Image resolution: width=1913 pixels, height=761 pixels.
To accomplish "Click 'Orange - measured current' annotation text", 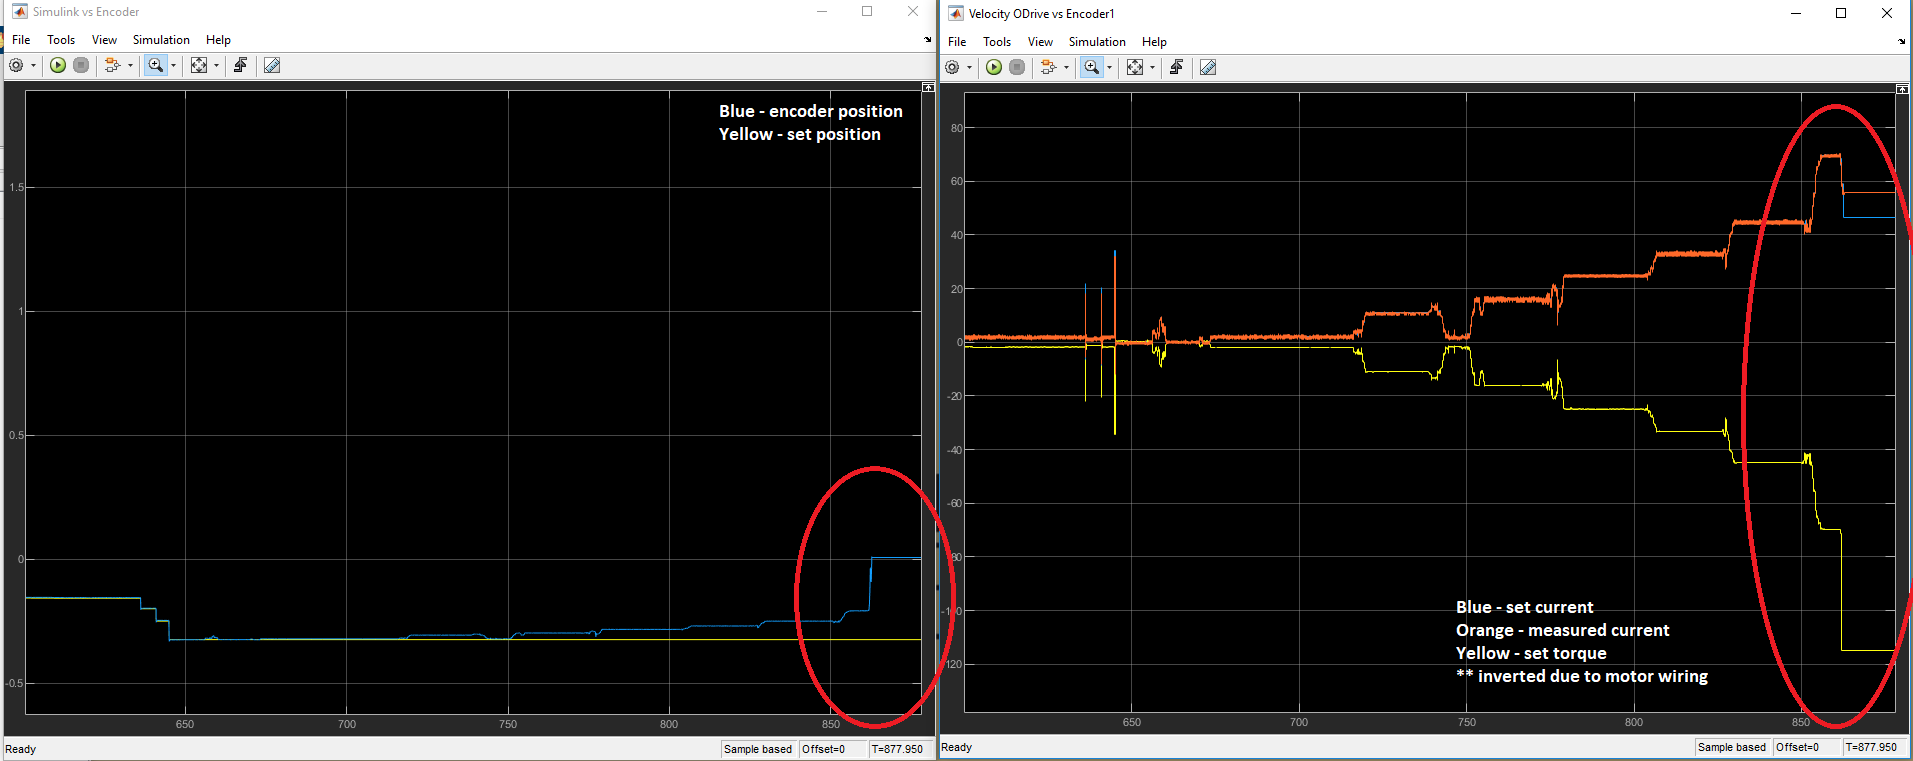I will tap(1563, 630).
